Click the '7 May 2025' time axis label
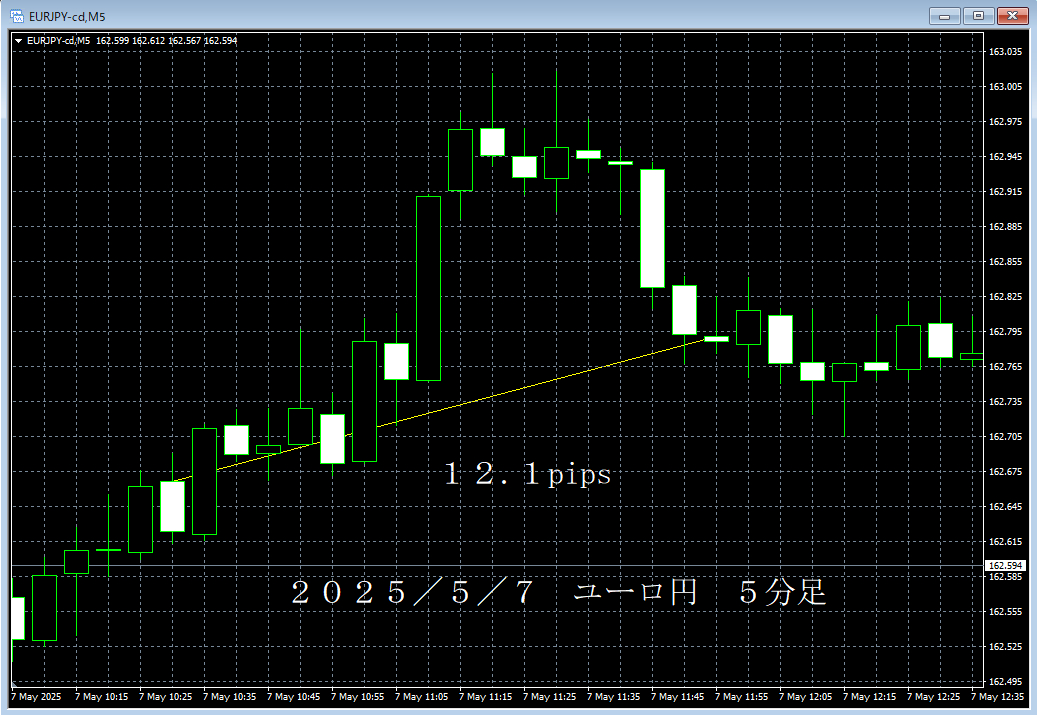 pyautogui.click(x=36, y=696)
